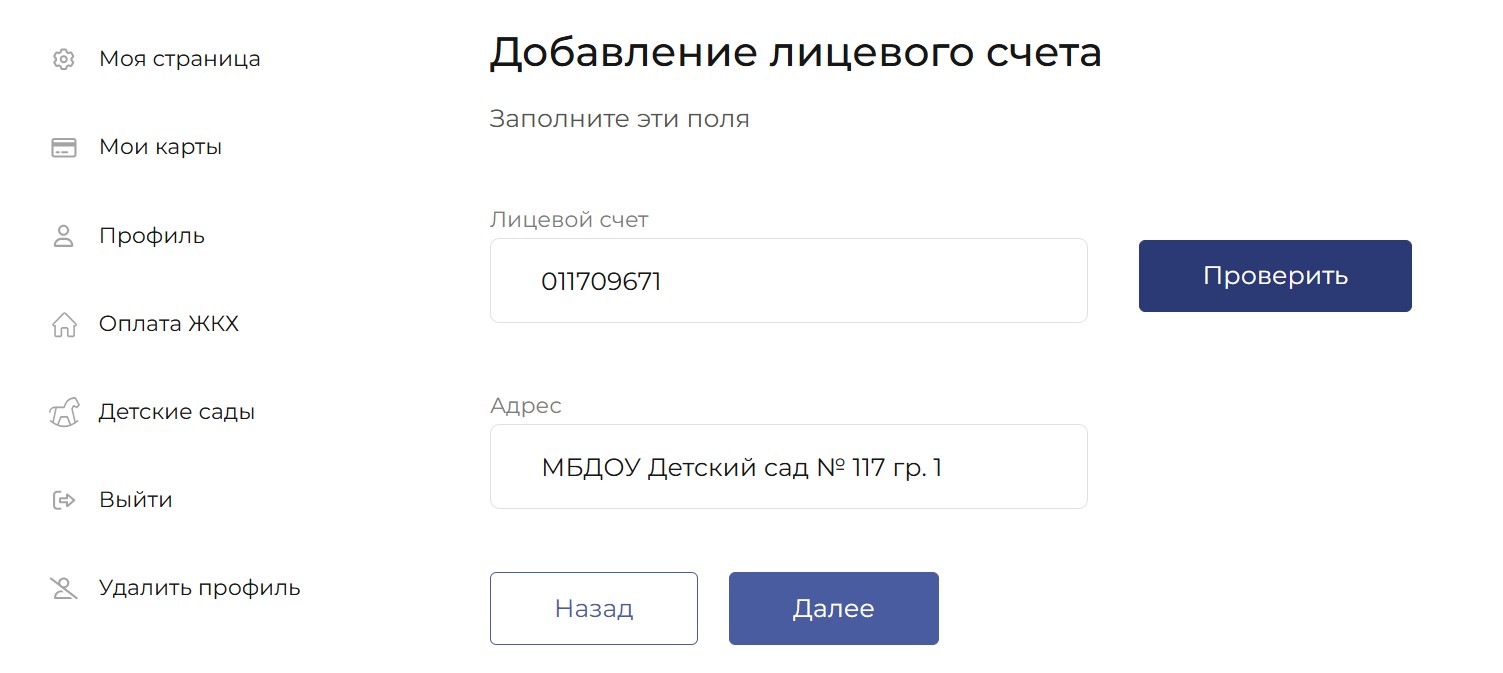
Task: Click the exit arrow icon beside Выйти
Action: (x=63, y=500)
